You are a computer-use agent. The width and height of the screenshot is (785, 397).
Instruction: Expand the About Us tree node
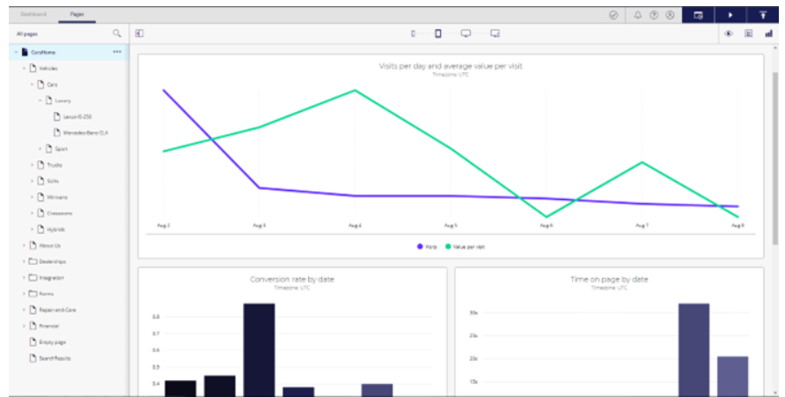click(24, 245)
